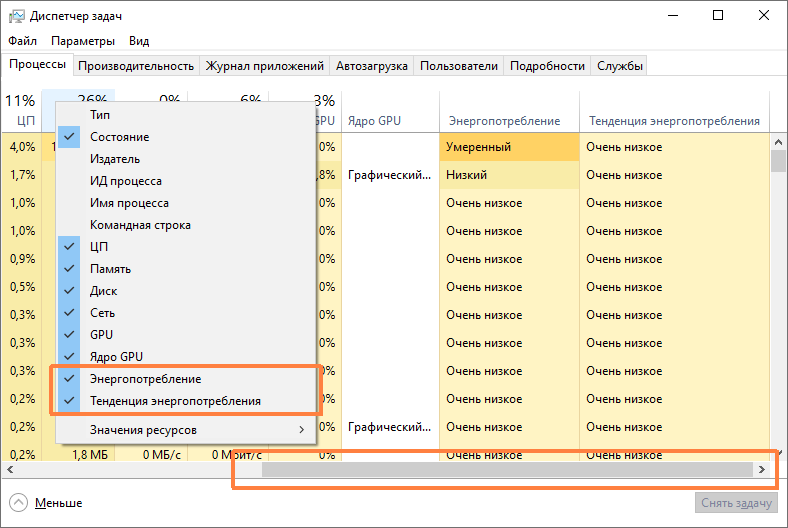Disable the Состояние column option
The width and height of the screenshot is (788, 528).
(119, 137)
